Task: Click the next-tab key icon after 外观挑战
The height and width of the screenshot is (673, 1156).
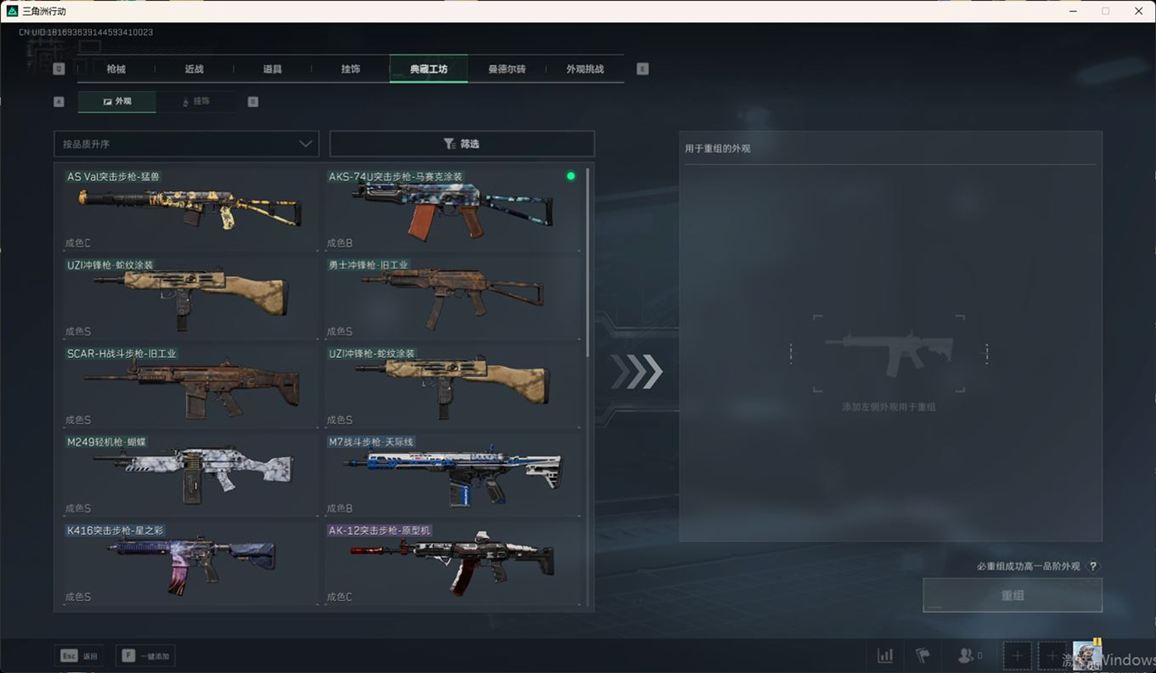Action: [x=642, y=69]
